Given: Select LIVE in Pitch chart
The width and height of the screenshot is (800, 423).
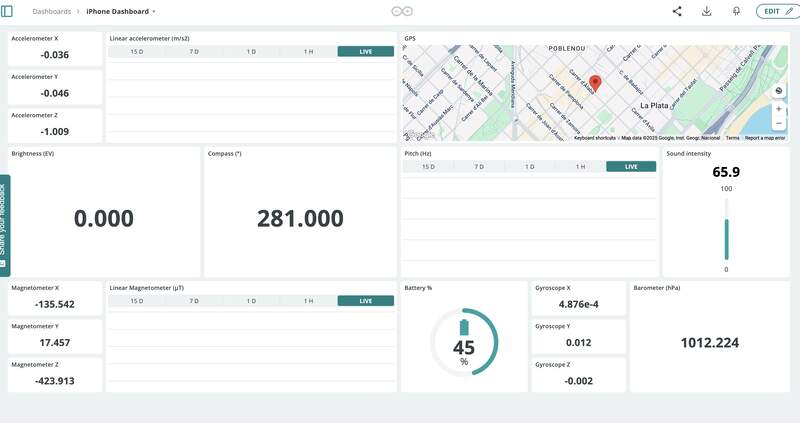Looking at the screenshot, I should point(631,166).
